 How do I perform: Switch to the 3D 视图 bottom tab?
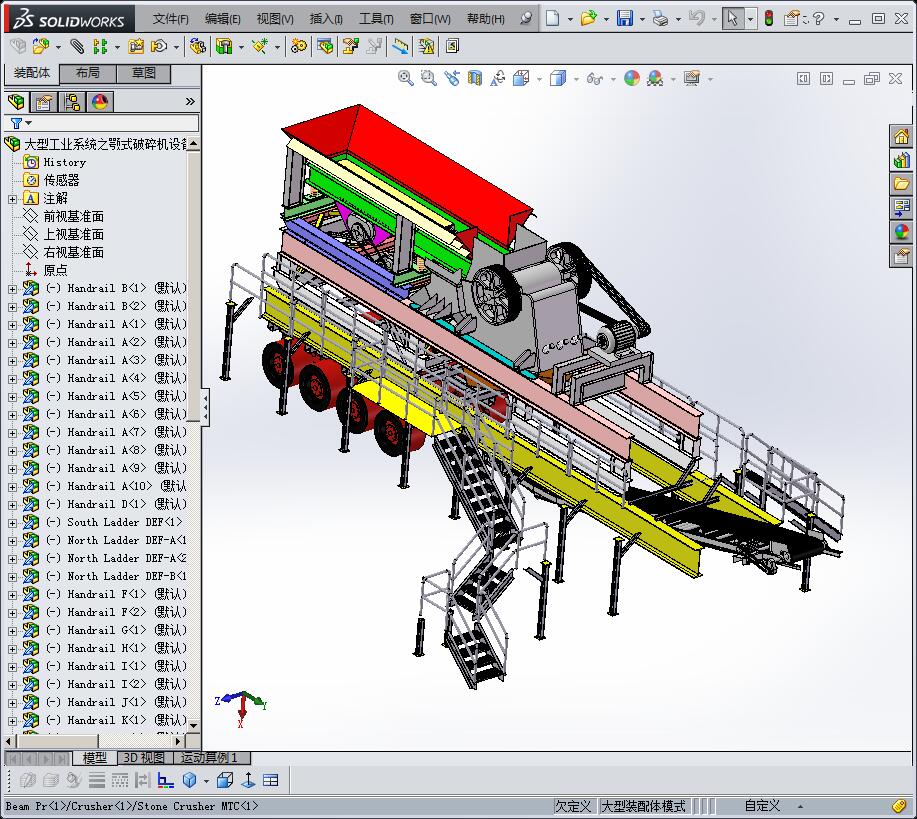[144, 758]
